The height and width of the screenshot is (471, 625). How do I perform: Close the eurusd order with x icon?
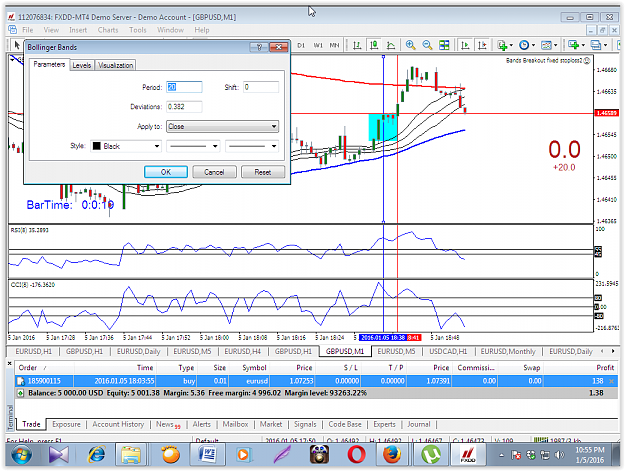tap(612, 381)
